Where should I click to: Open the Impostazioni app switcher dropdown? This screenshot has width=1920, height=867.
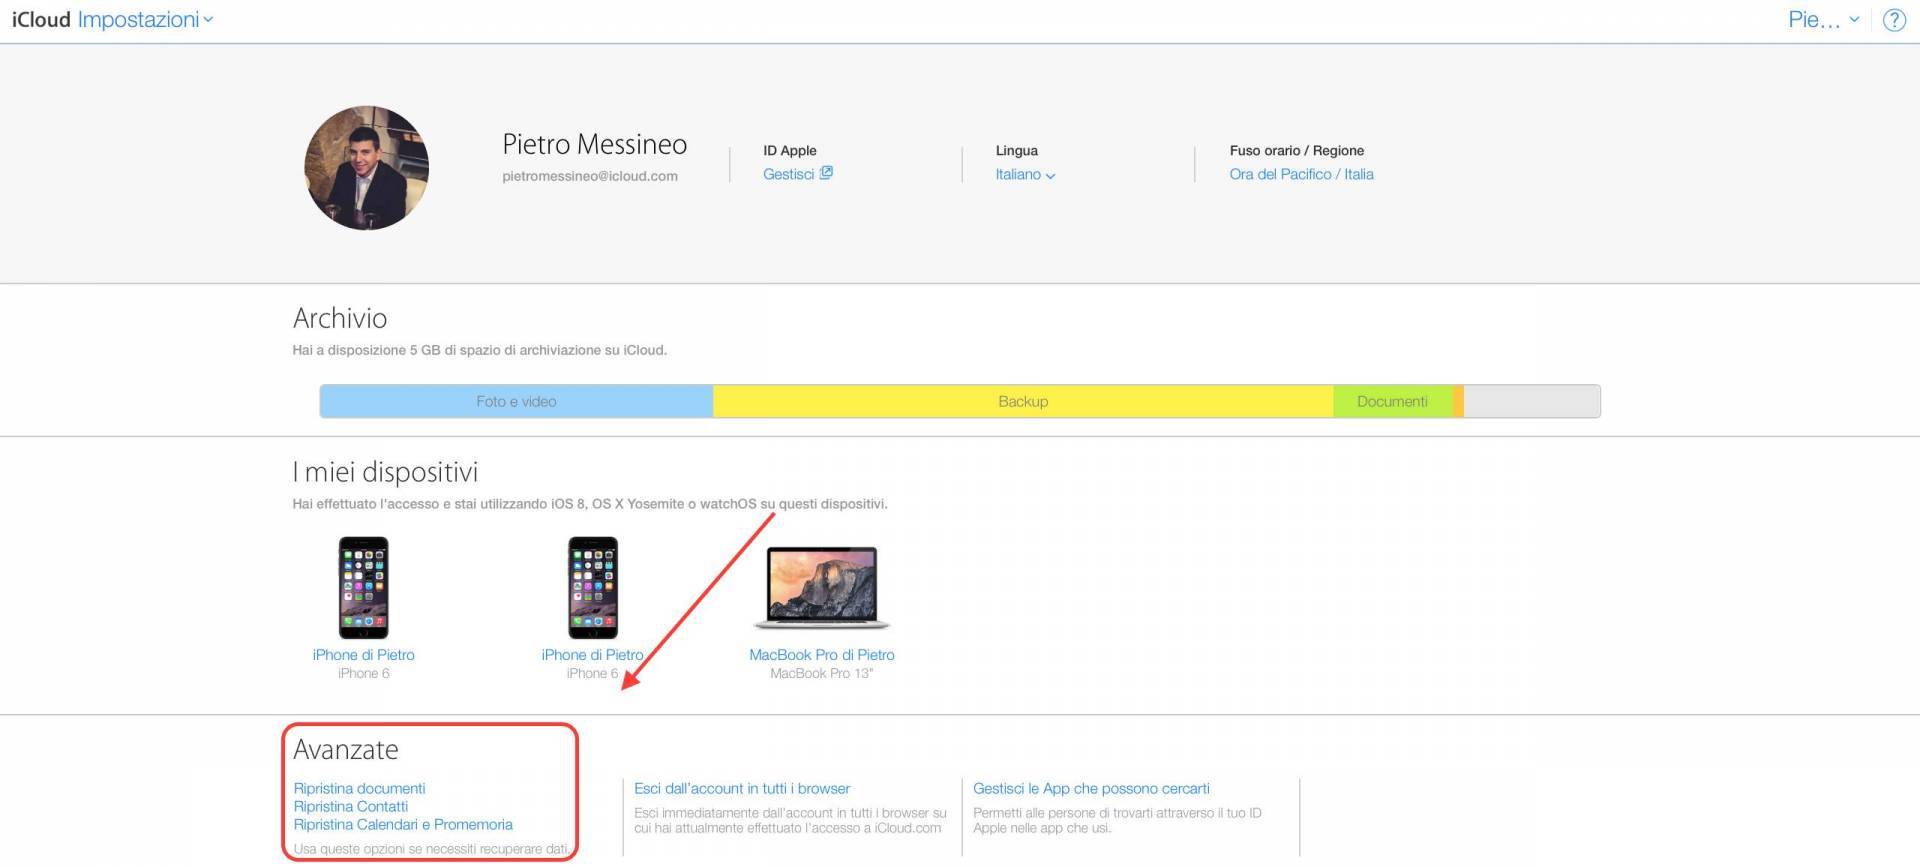(x=145, y=20)
